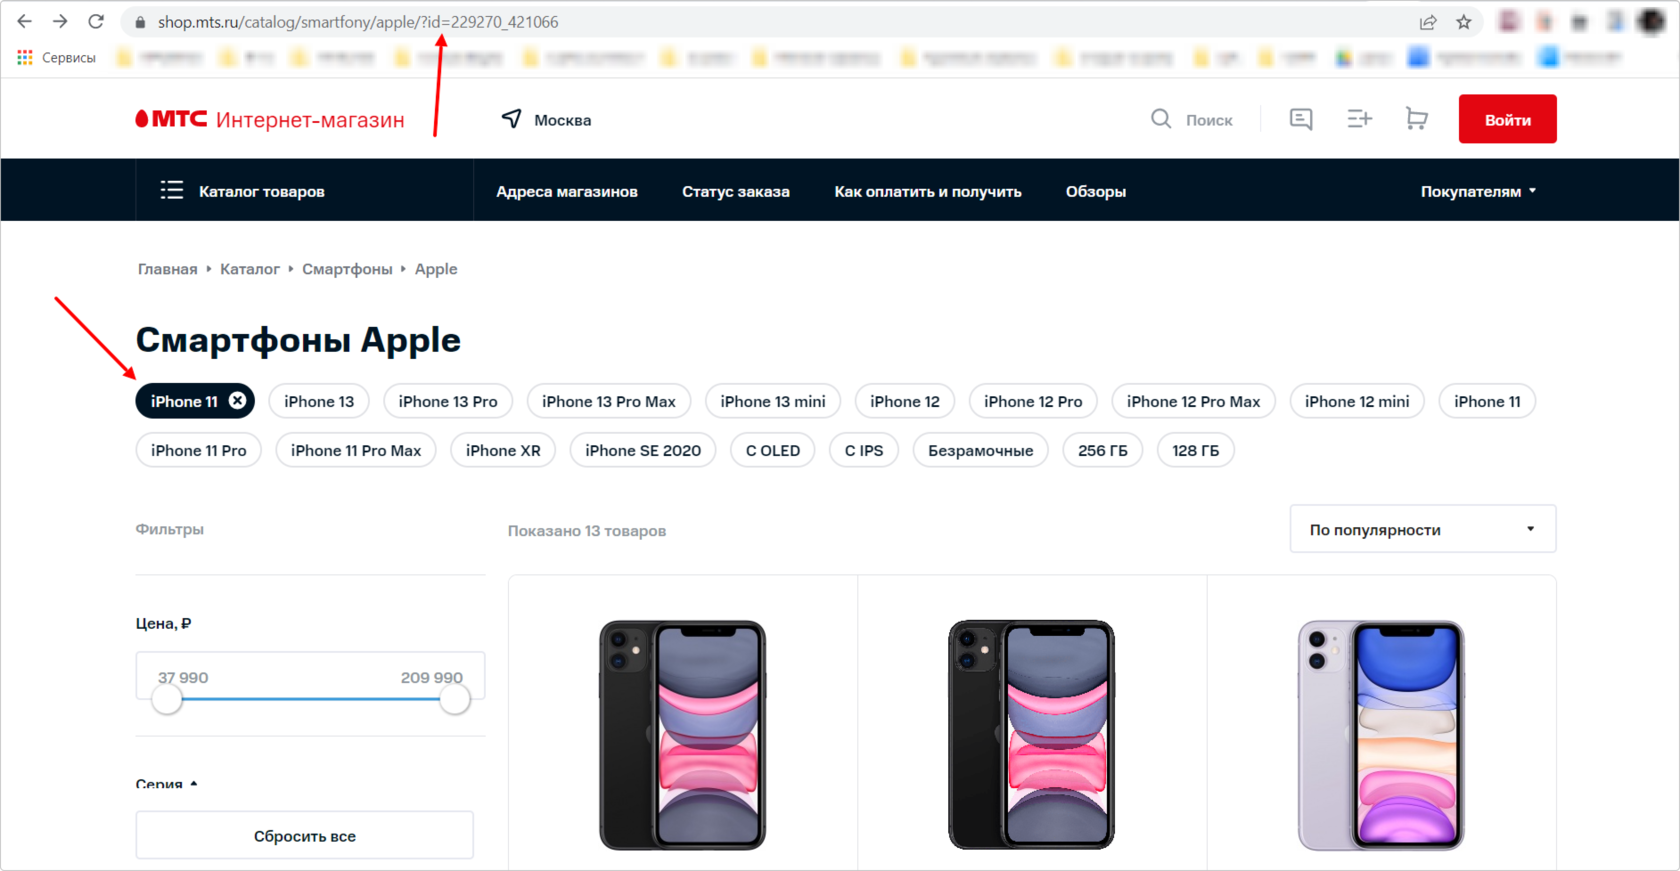The height and width of the screenshot is (871, 1680).
Task: Click the share page icon in address bar
Action: pyautogui.click(x=1428, y=22)
